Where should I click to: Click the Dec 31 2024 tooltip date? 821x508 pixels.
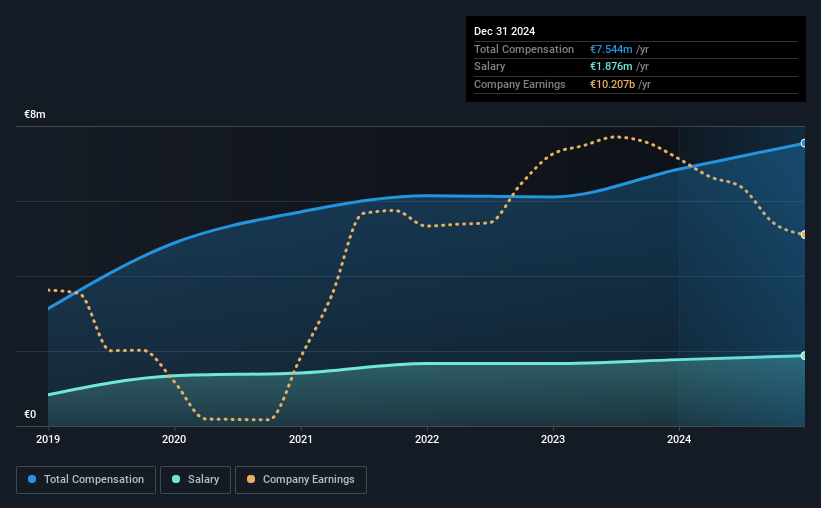click(504, 31)
